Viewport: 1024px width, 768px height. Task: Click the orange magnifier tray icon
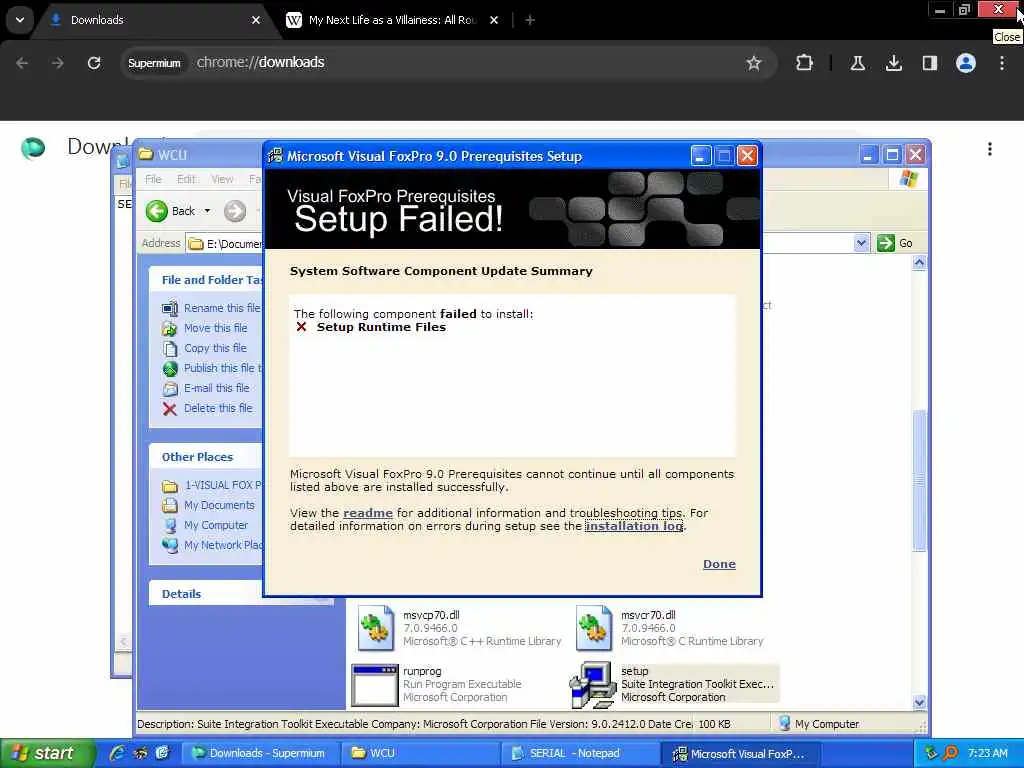(x=950, y=753)
